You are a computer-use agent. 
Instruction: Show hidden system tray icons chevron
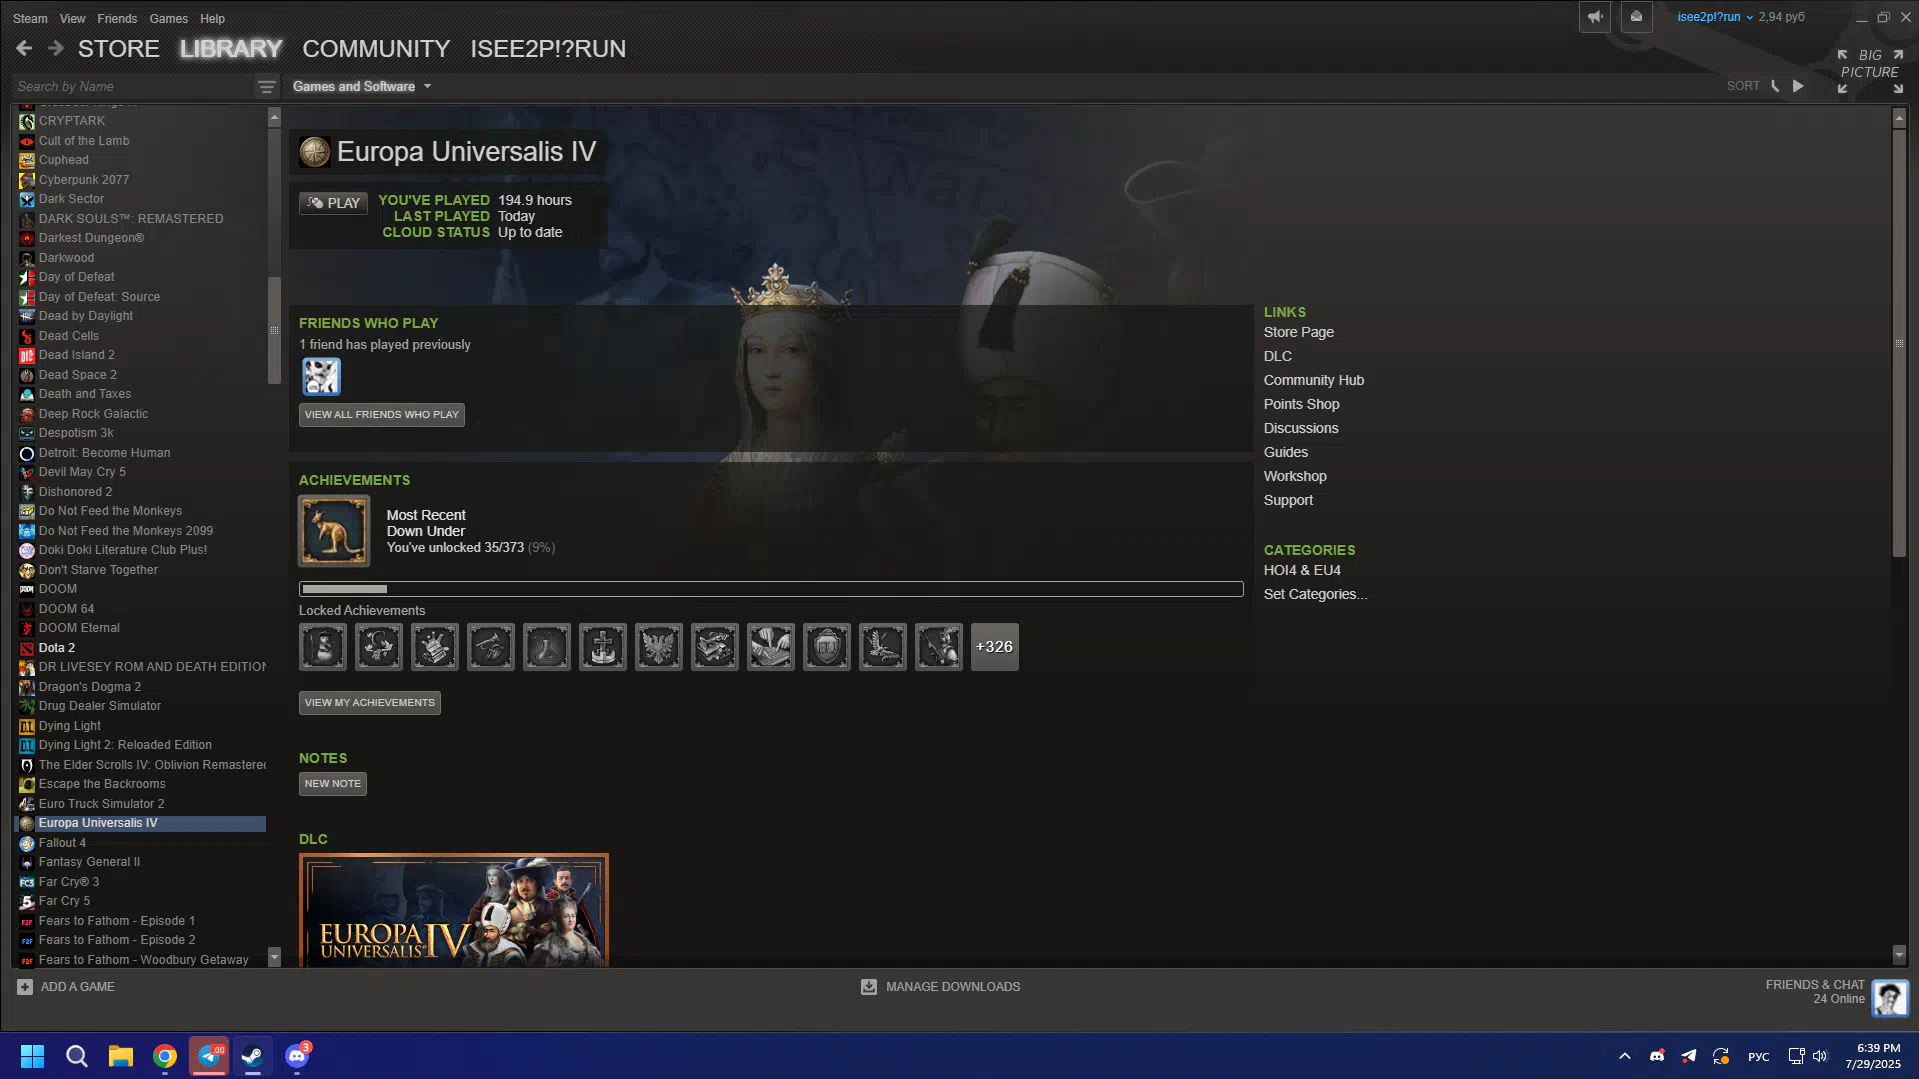tap(1625, 1056)
